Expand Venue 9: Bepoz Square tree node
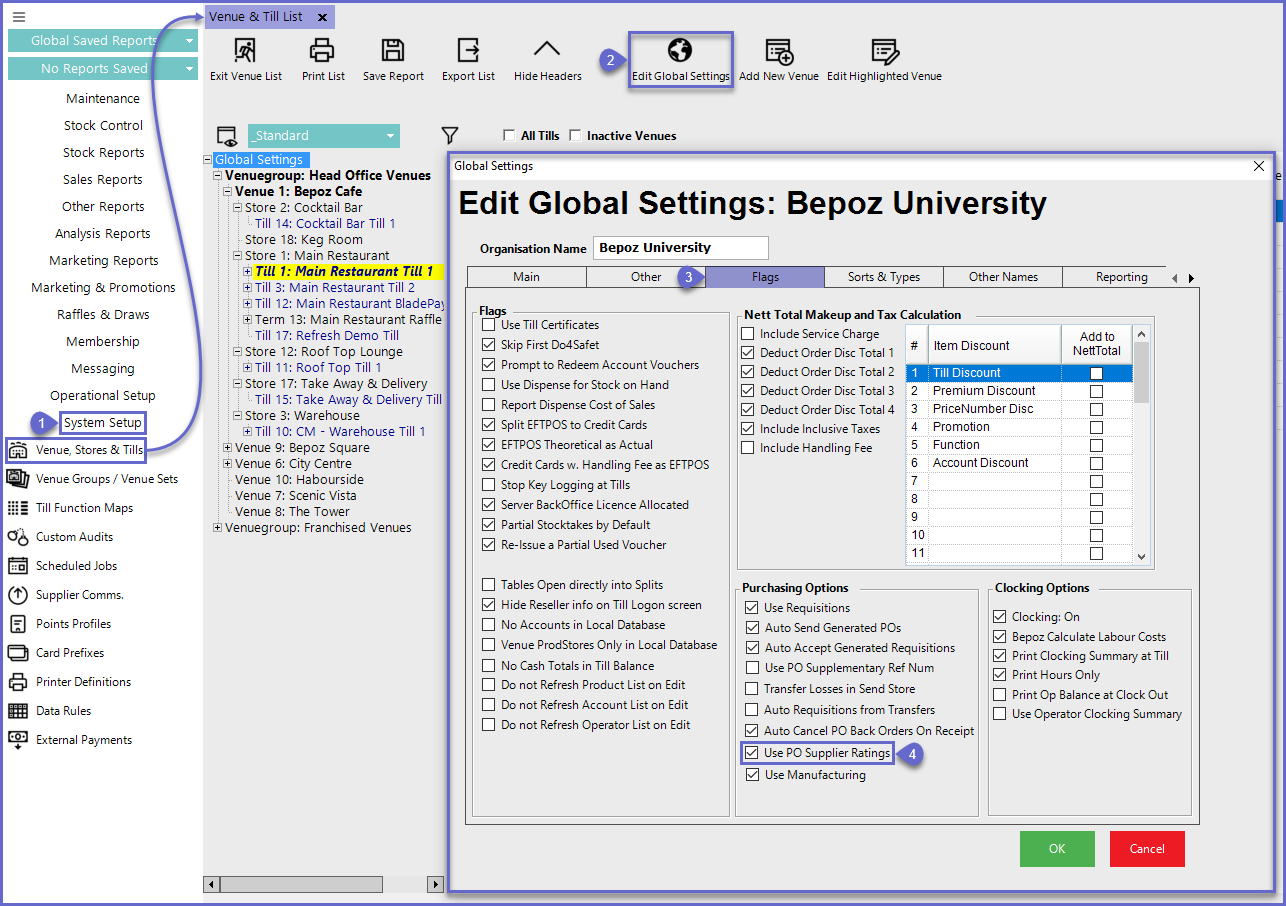 (228, 448)
